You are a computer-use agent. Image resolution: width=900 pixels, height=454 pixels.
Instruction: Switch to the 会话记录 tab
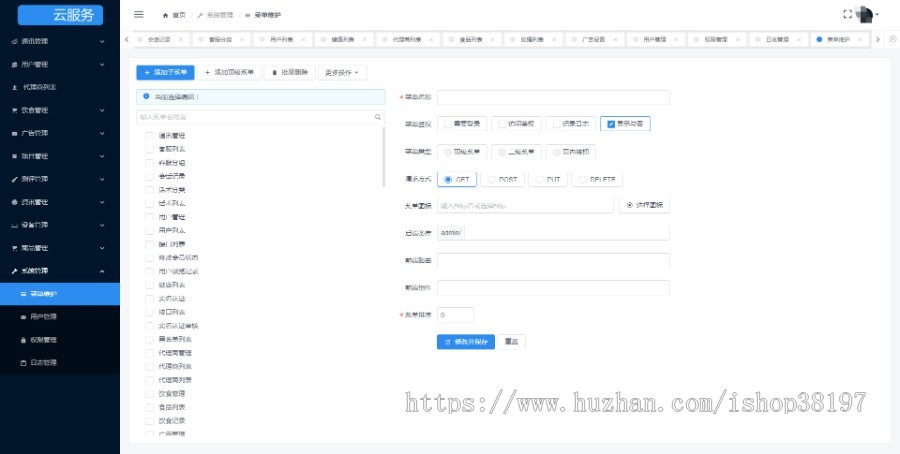[x=159, y=40]
